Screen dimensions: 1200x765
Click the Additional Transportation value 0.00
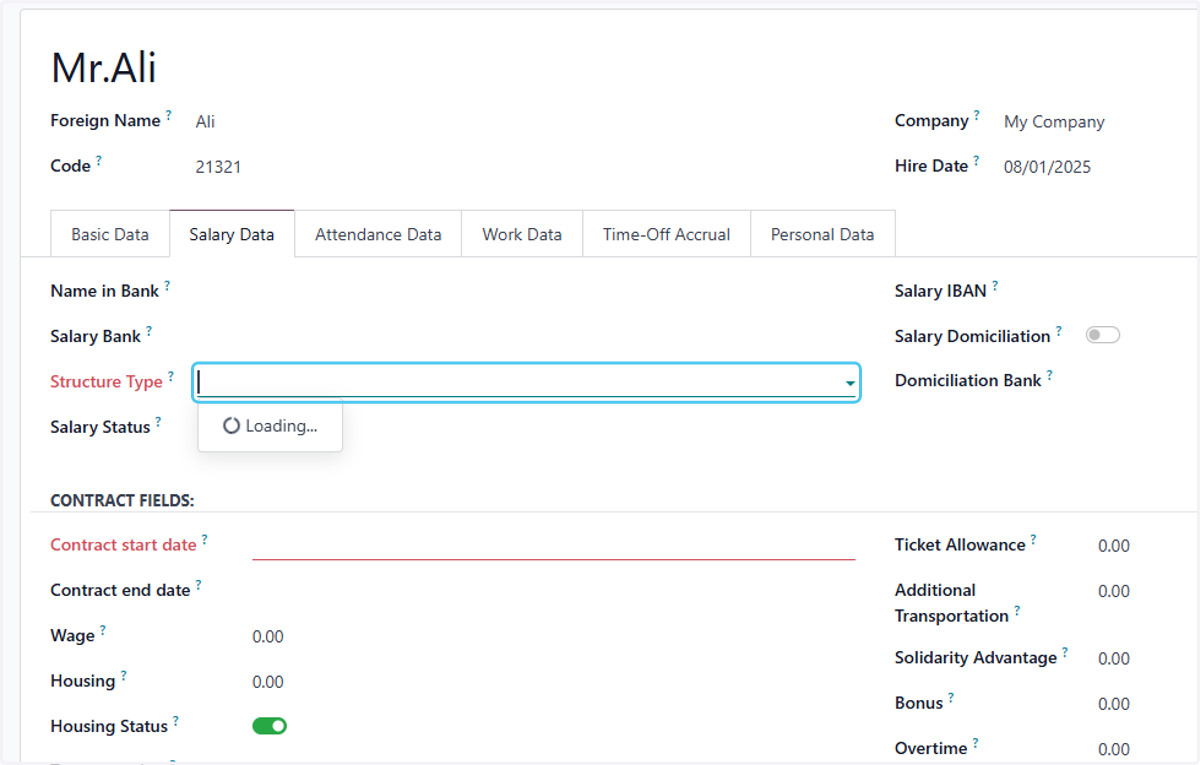[x=1114, y=591]
